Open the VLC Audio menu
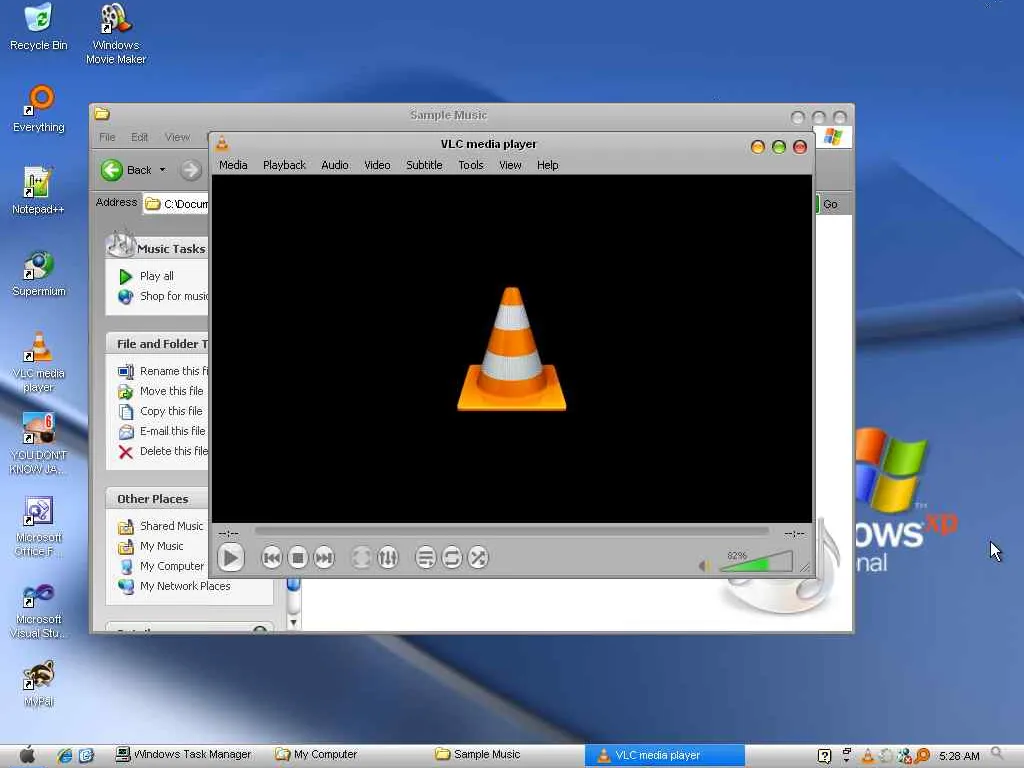The width and height of the screenshot is (1024, 768). click(x=334, y=165)
